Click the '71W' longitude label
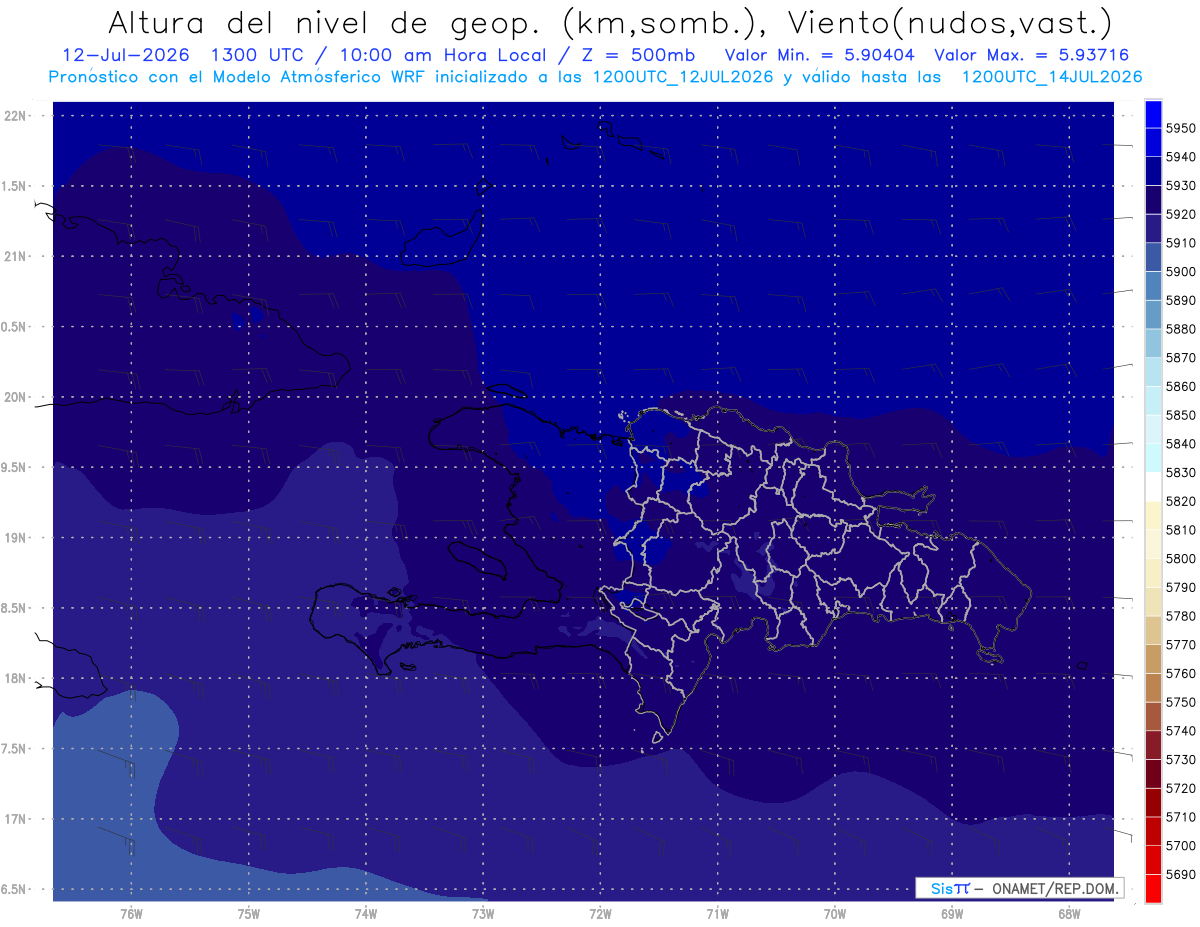Viewport: 1200px width, 927px height. pyautogui.click(x=717, y=915)
